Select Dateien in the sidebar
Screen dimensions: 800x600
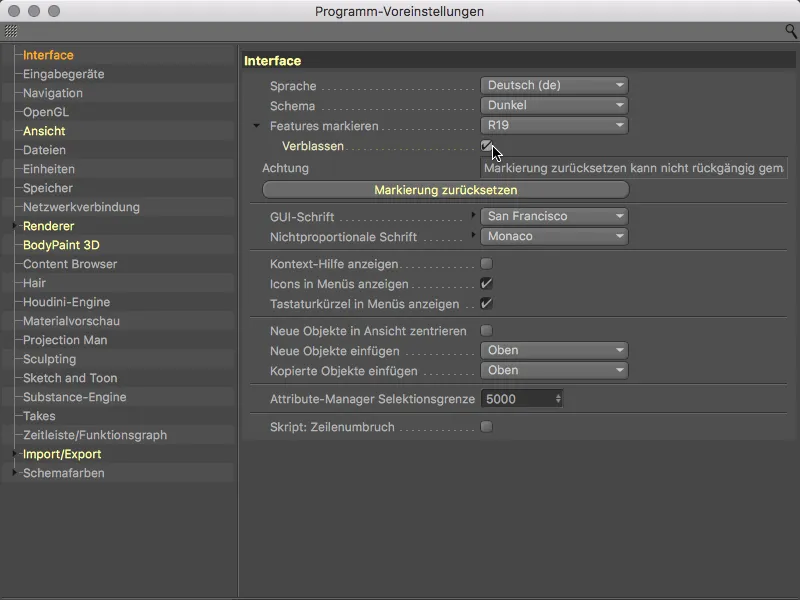pos(44,150)
